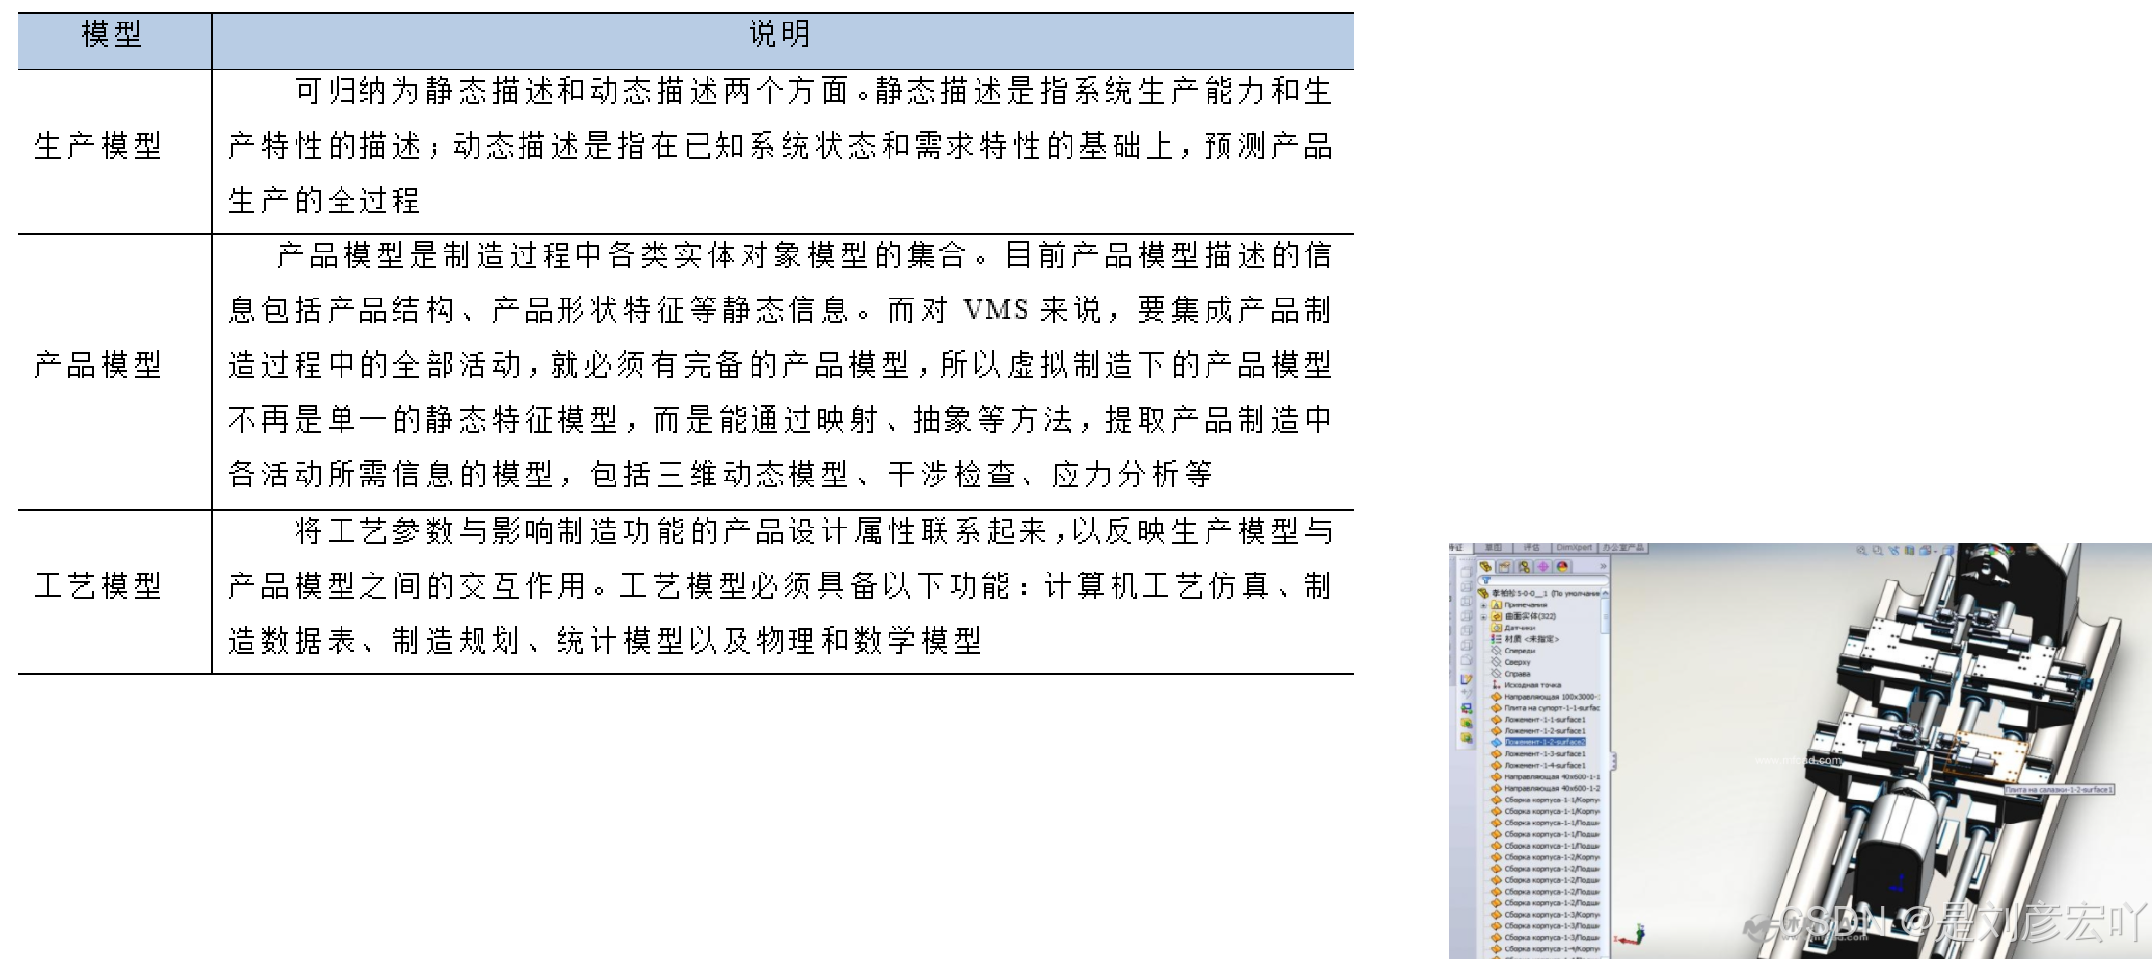Open the DimXpertManager crosshair tab icon

pyautogui.click(x=1543, y=567)
